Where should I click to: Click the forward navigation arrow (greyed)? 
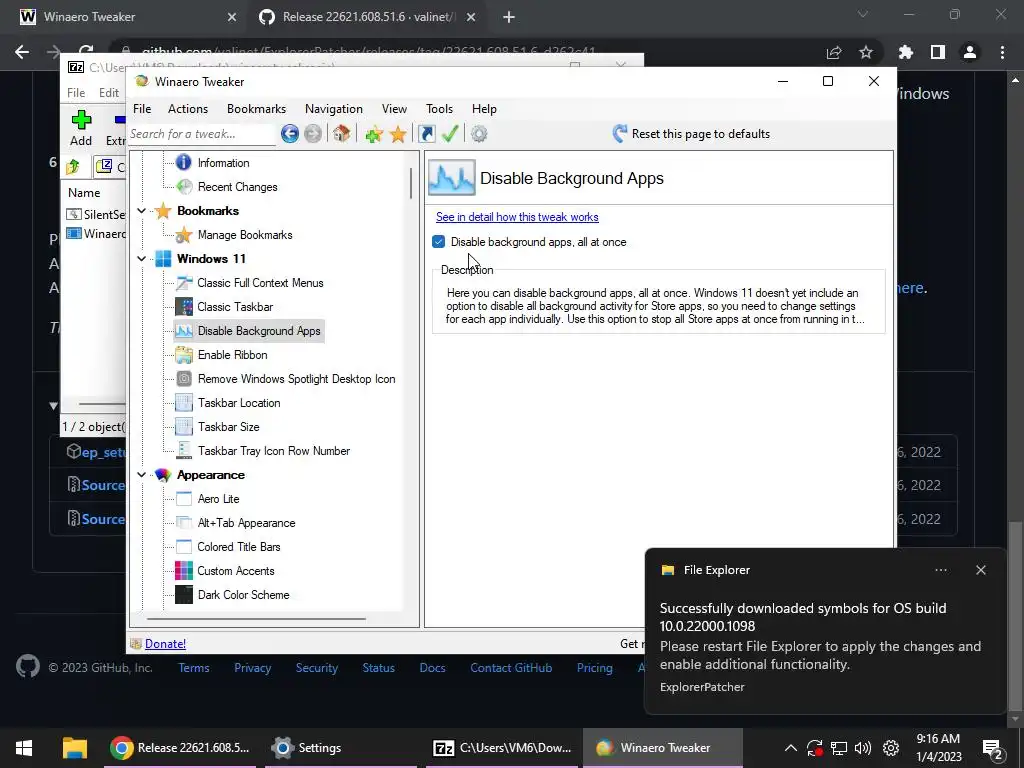(x=313, y=134)
